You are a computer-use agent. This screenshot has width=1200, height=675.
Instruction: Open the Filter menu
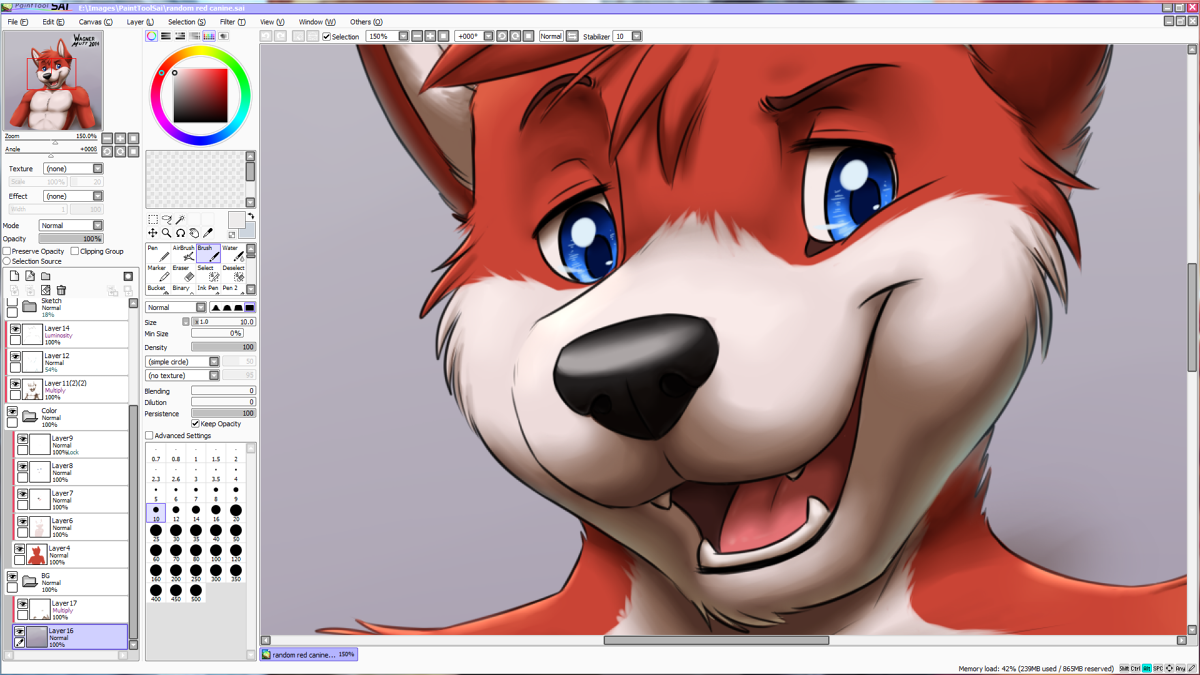(x=232, y=21)
